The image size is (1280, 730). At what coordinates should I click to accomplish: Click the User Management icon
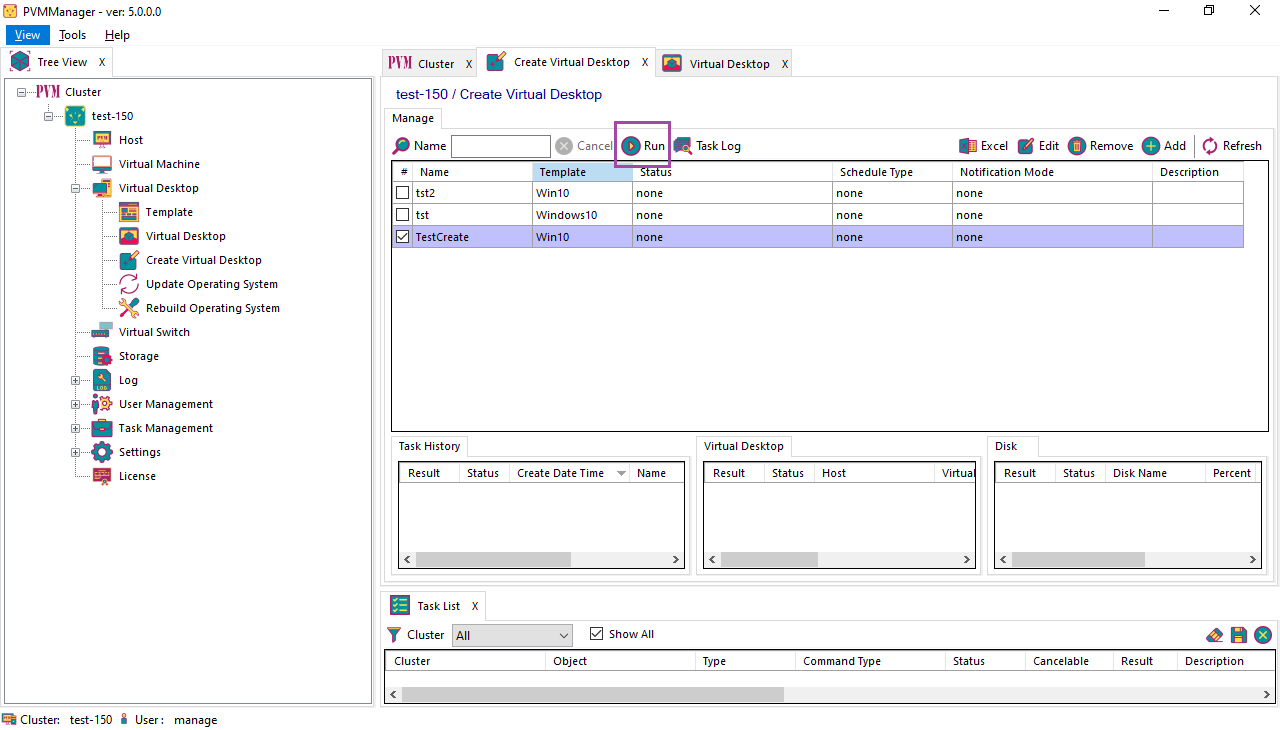102,404
